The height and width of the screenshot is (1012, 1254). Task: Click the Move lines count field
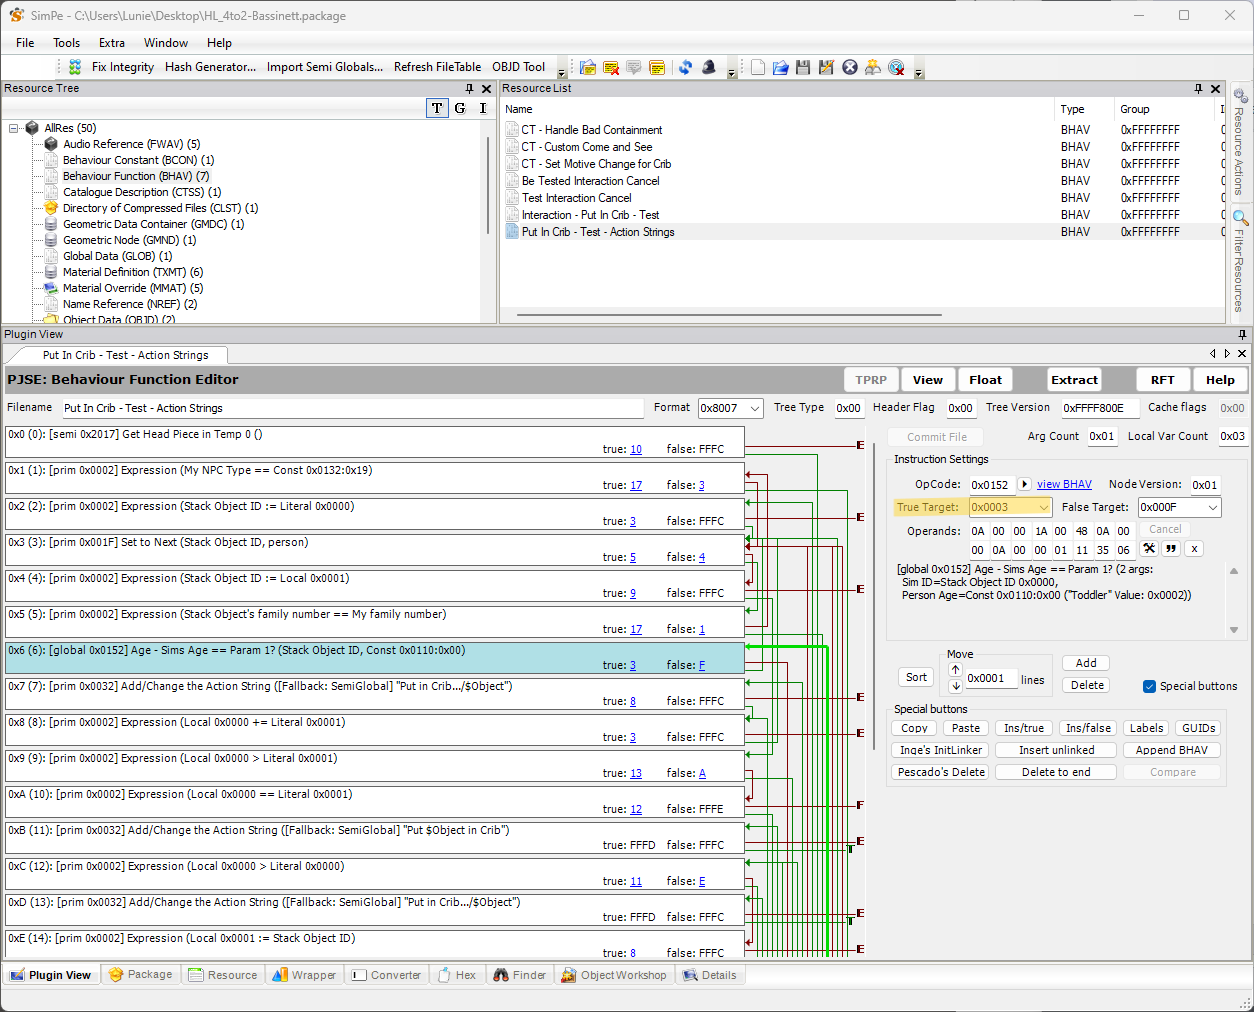point(991,678)
